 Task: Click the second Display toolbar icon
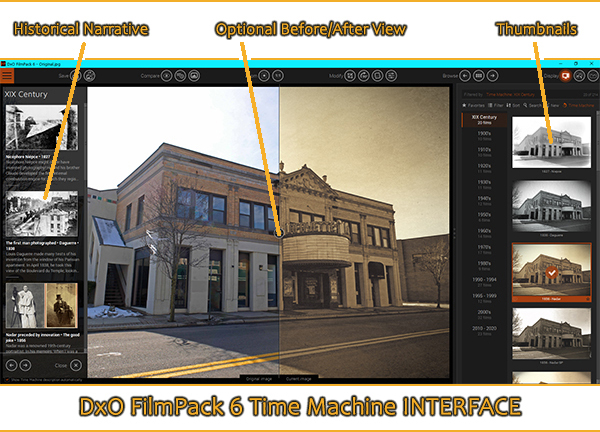[579, 76]
